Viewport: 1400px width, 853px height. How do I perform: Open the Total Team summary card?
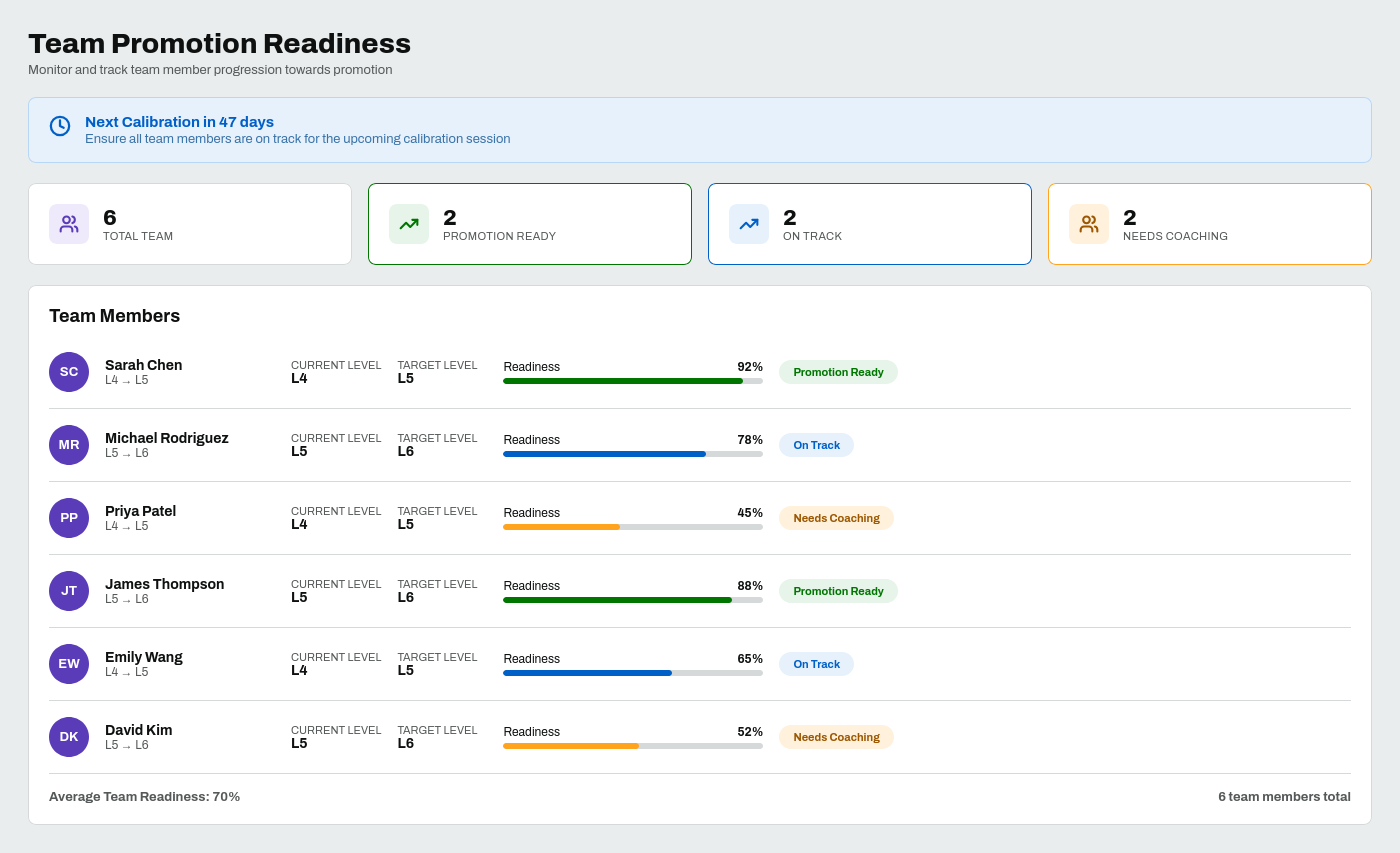pos(190,224)
